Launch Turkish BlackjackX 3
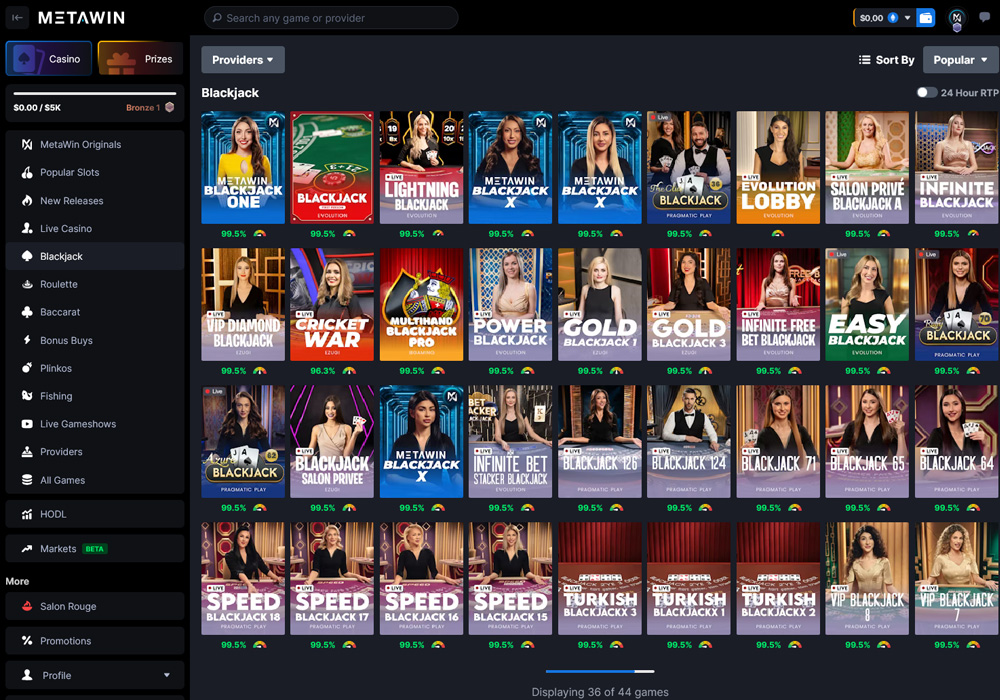The height and width of the screenshot is (700, 1000). tap(599, 579)
